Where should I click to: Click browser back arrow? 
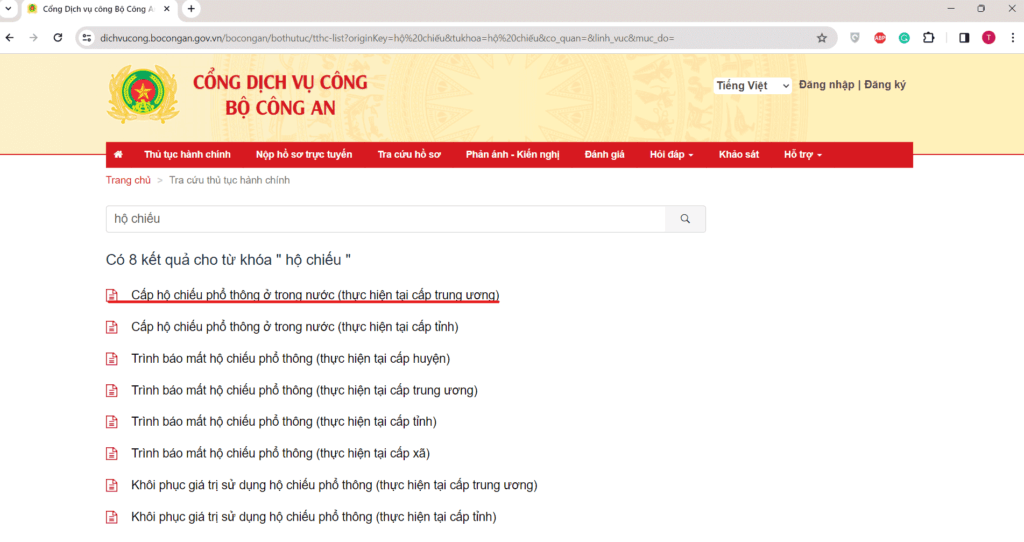tap(10, 38)
